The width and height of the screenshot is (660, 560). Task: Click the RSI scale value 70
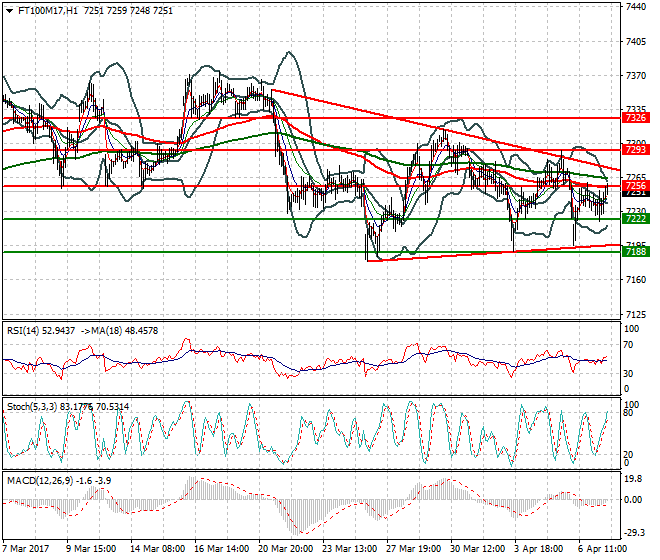pyautogui.click(x=628, y=345)
